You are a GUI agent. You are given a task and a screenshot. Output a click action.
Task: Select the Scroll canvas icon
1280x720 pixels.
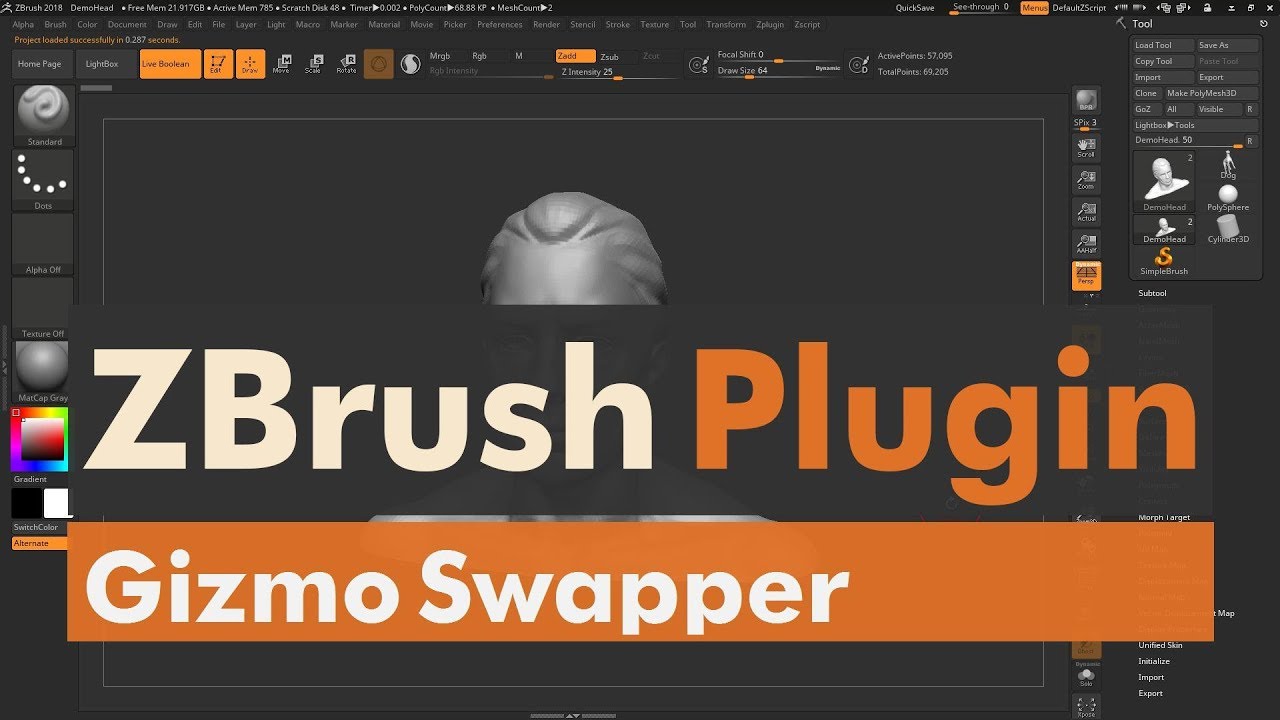pyautogui.click(x=1086, y=148)
